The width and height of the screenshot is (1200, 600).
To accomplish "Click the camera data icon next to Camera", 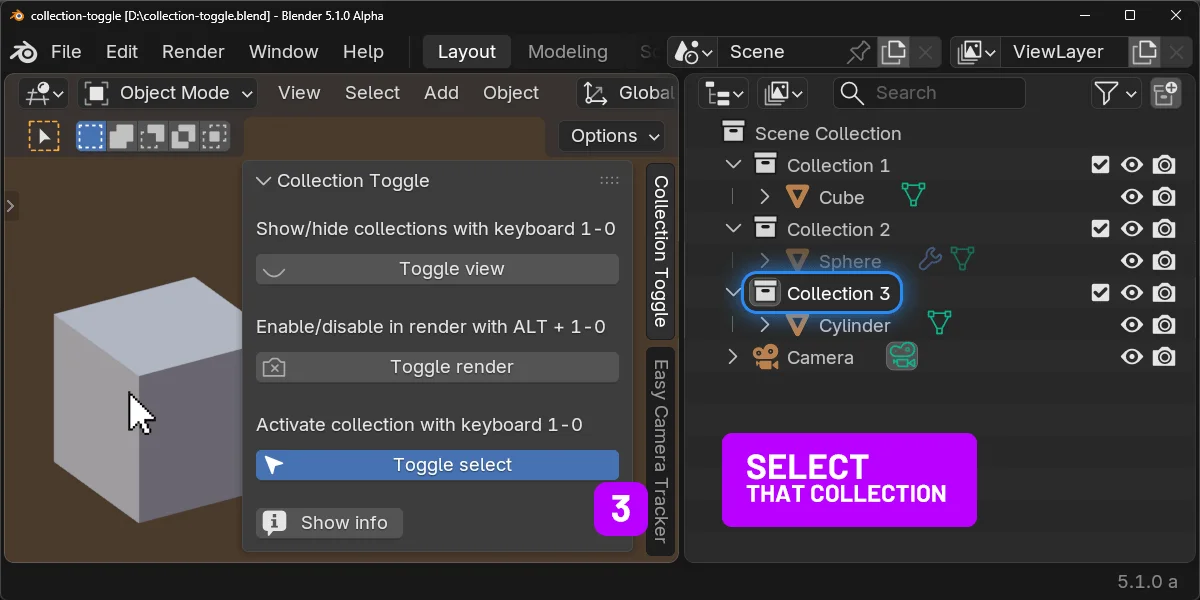I will [901, 356].
